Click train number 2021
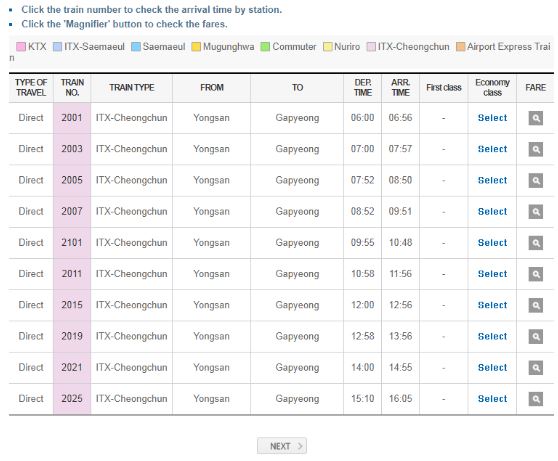Viewport: 558px width, 461px height. [x=72, y=367]
